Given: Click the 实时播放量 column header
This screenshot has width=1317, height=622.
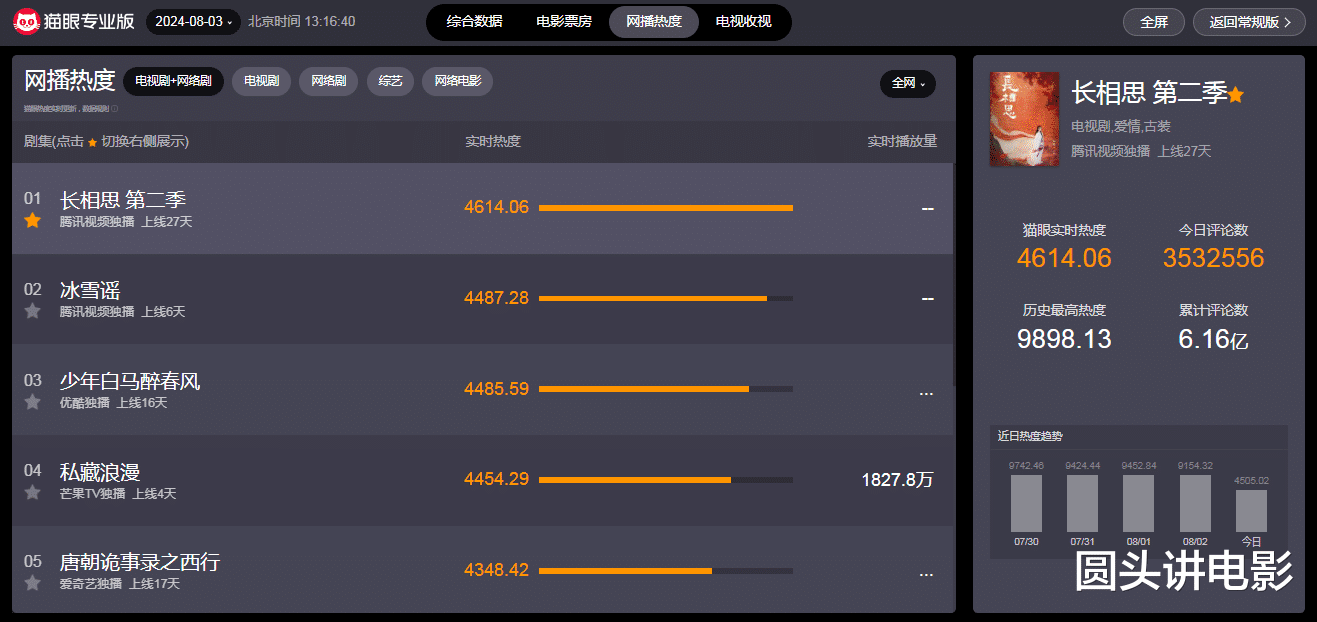Looking at the screenshot, I should pos(902,142).
